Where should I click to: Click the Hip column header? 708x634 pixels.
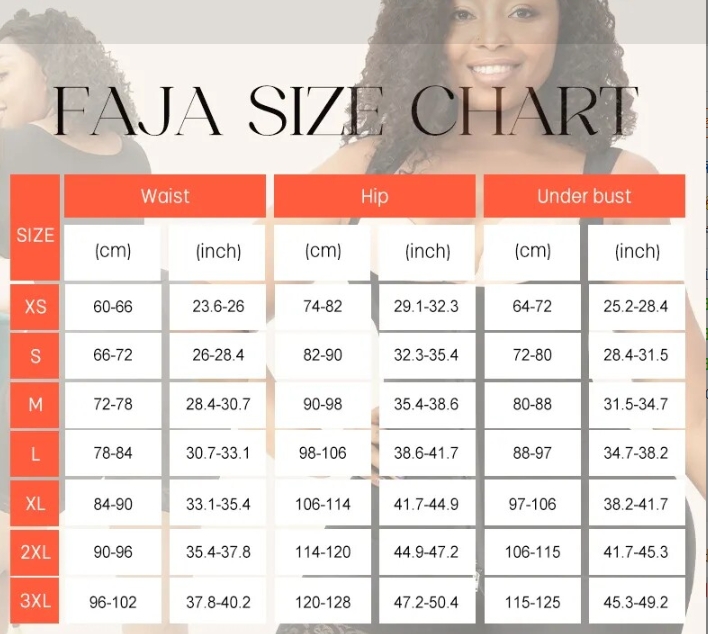(x=374, y=196)
